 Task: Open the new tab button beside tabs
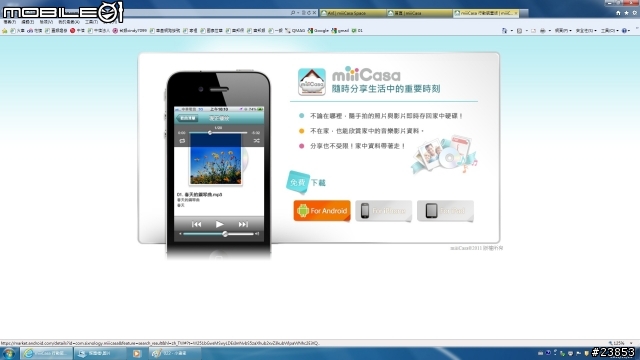[x=524, y=13]
